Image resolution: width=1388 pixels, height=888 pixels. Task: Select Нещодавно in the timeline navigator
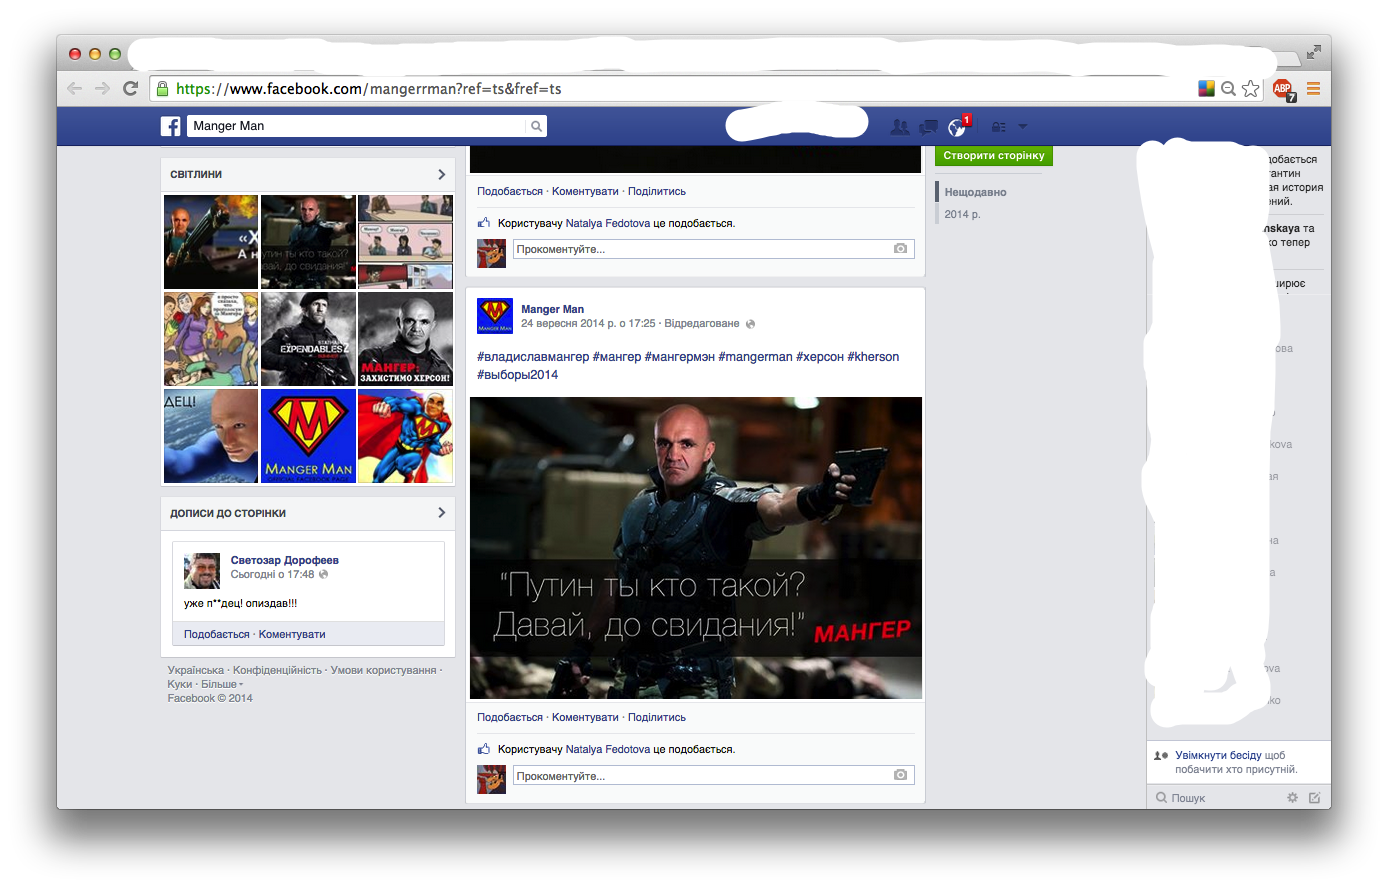(975, 192)
